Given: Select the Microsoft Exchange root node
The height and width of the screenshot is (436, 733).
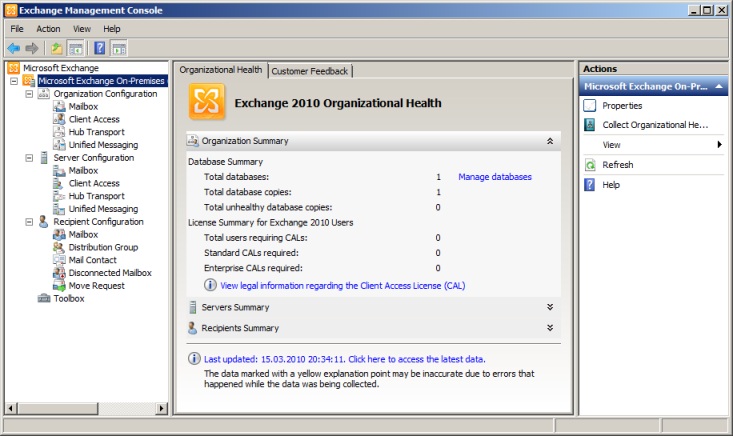Looking at the screenshot, I should [61, 68].
